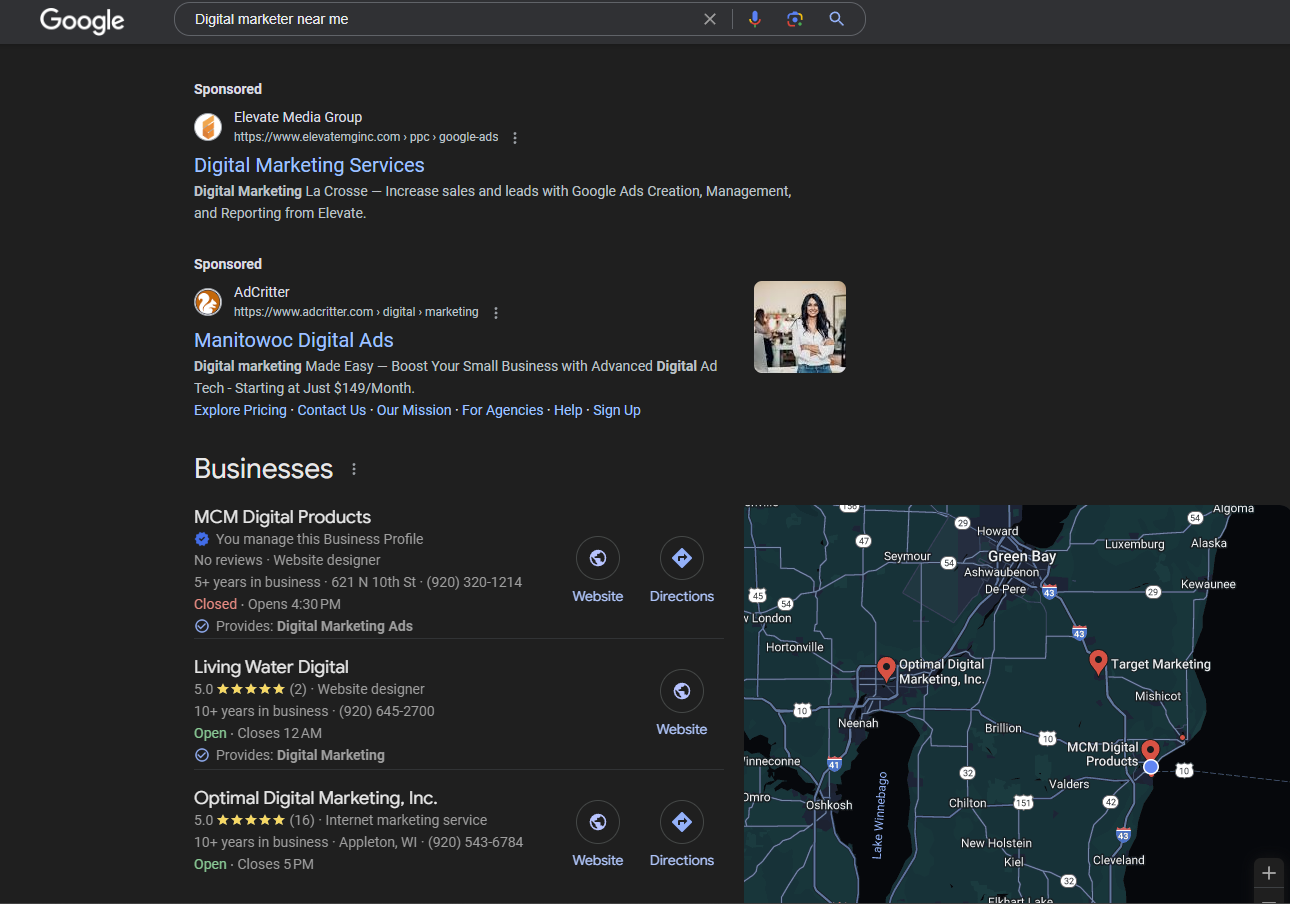1290x904 pixels.
Task: Click the Oshkosh label on the map
Action: coord(829,805)
